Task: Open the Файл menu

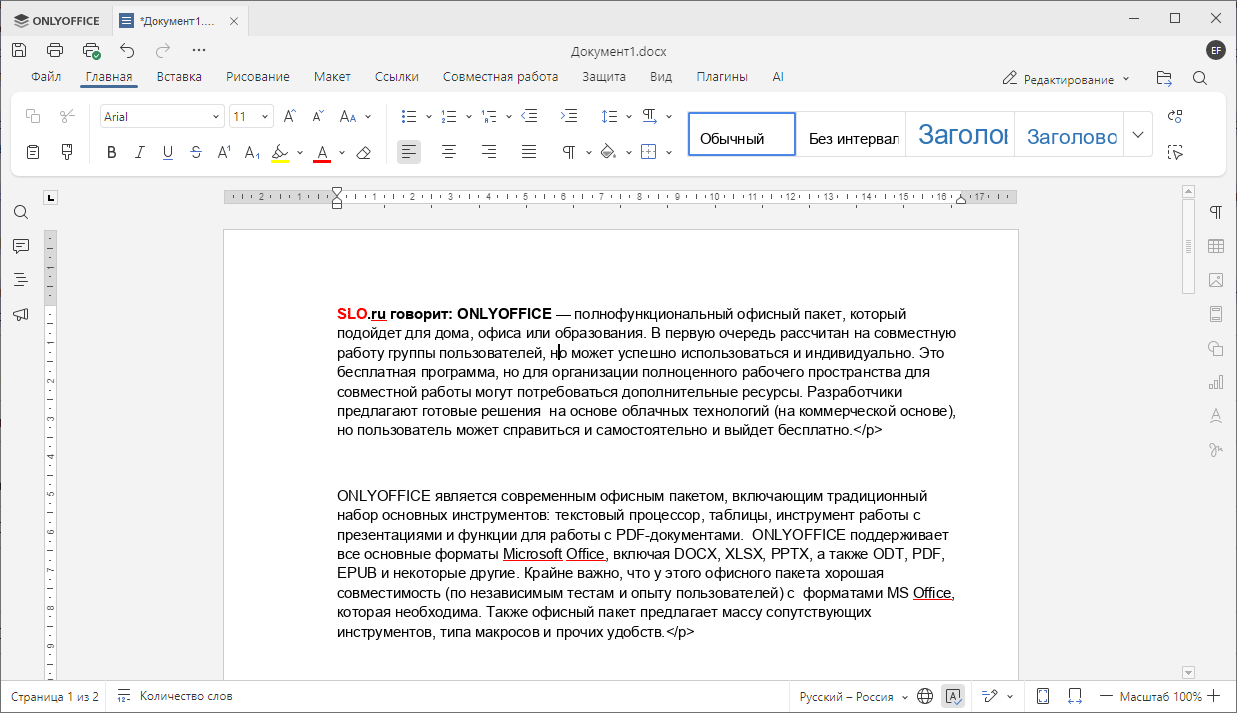Action: pos(46,76)
